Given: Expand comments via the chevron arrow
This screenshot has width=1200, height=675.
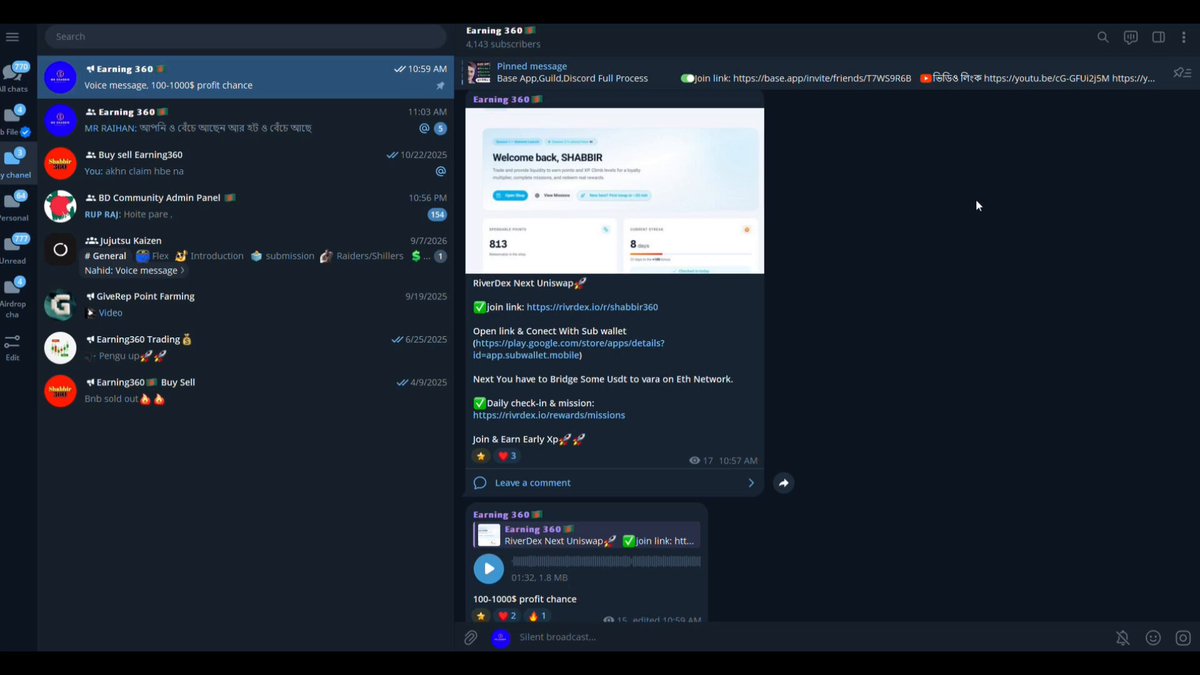Looking at the screenshot, I should point(751,483).
